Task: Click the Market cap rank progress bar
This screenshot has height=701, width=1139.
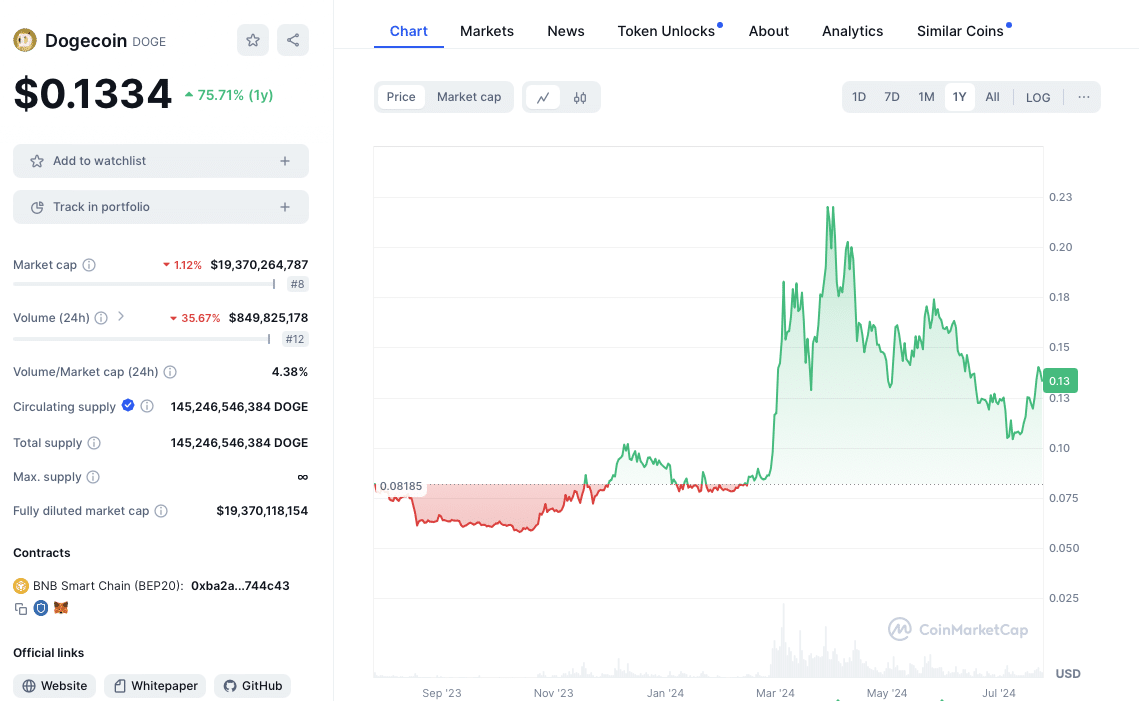Action: 144,284
